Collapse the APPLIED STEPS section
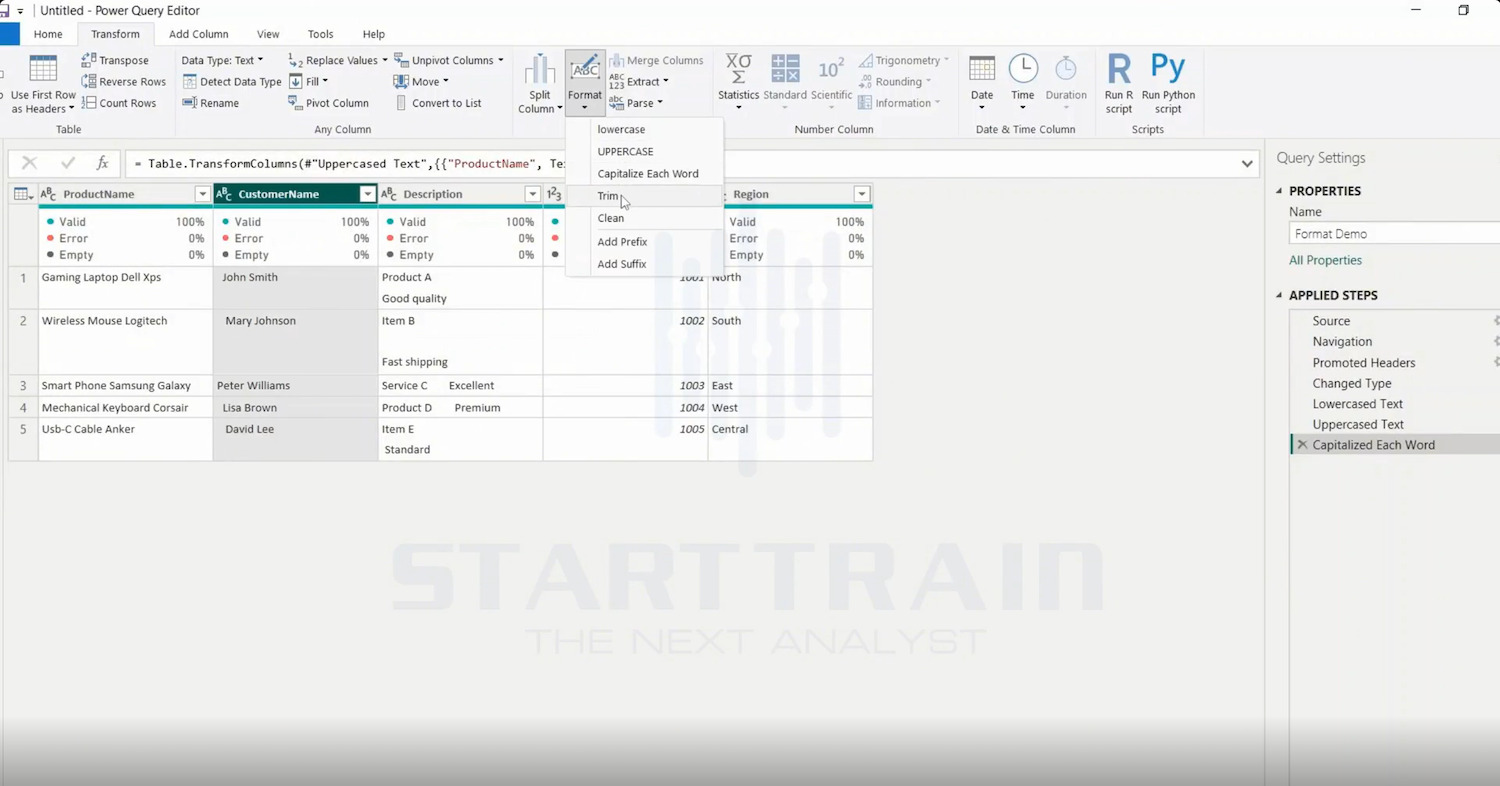The height and width of the screenshot is (786, 1500). [1279, 295]
